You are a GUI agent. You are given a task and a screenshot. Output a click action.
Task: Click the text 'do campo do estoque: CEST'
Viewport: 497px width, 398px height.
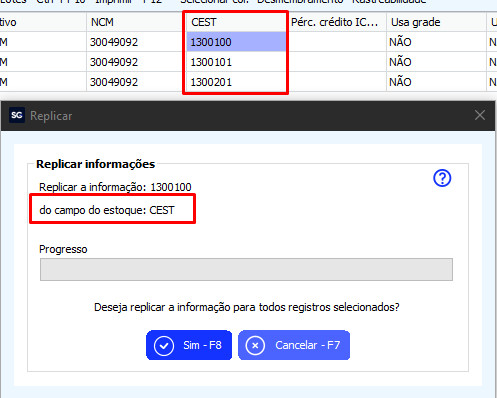click(107, 210)
